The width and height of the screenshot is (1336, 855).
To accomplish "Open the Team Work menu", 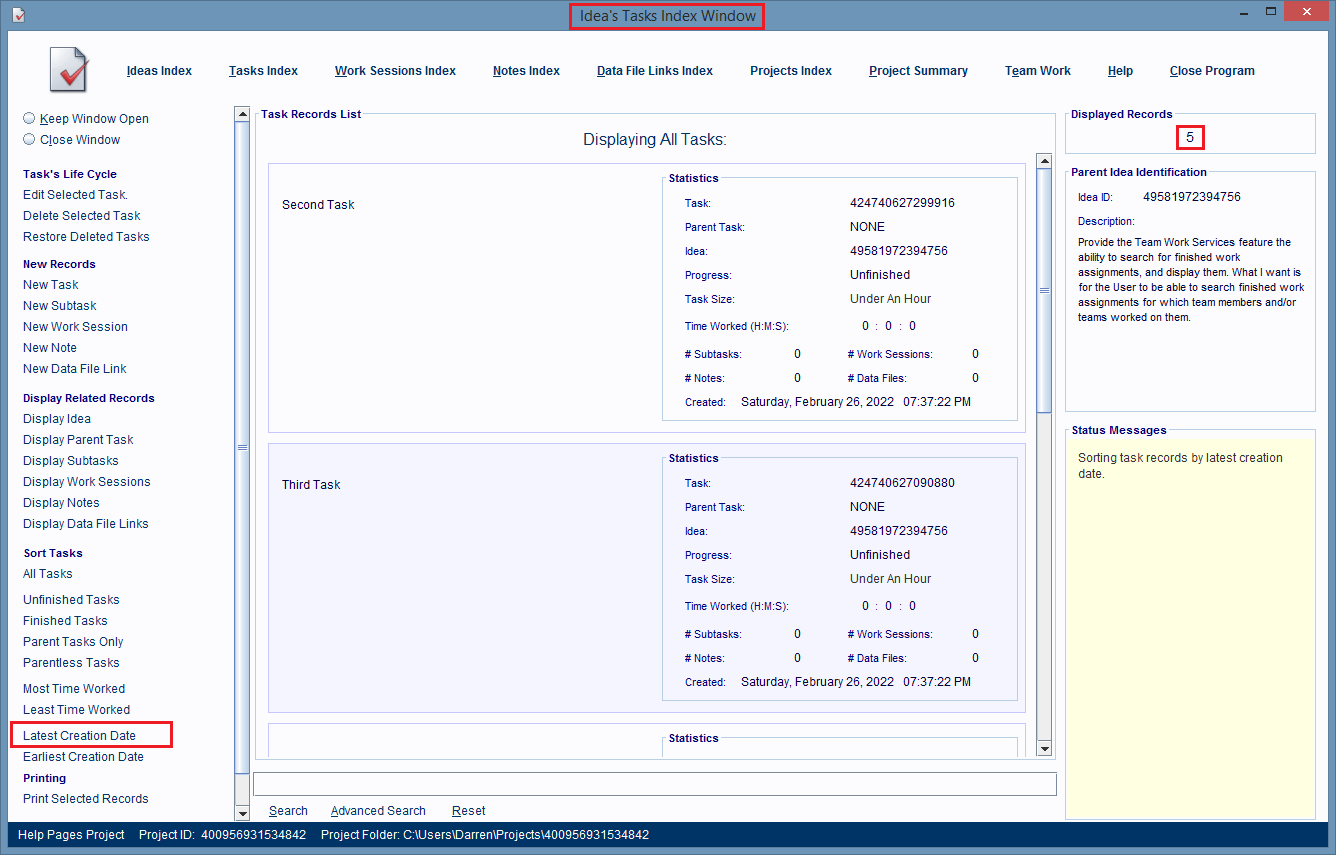I will [x=1038, y=71].
